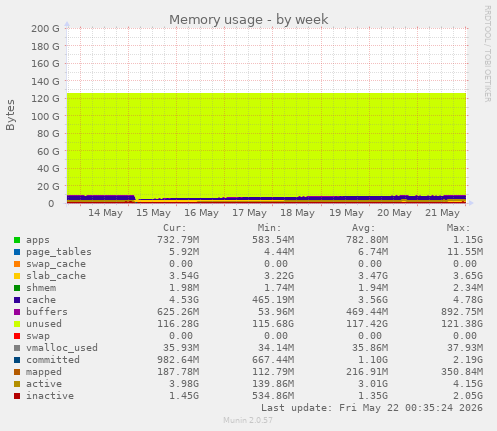Click the vmalloc_used avg value 35.86M
497x431 pixels.
(x=370, y=348)
